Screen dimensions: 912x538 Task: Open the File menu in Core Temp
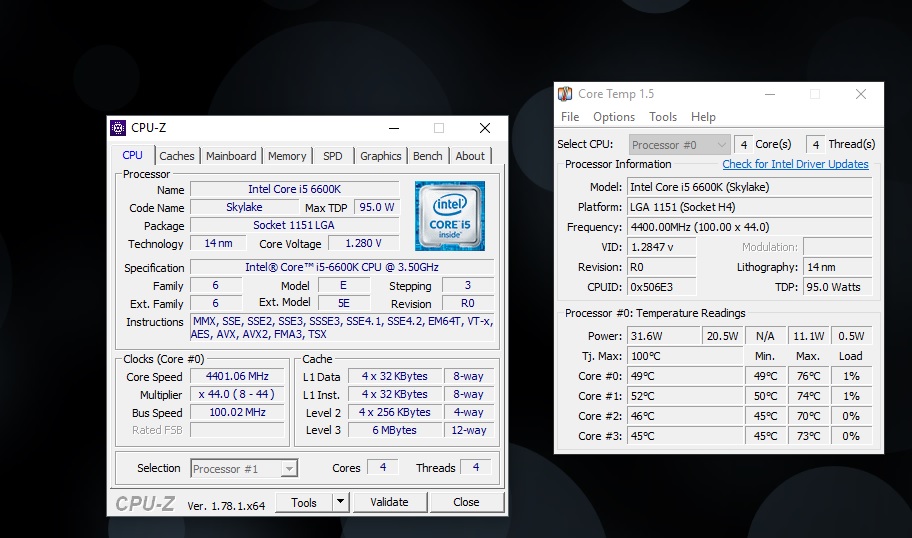click(x=570, y=117)
